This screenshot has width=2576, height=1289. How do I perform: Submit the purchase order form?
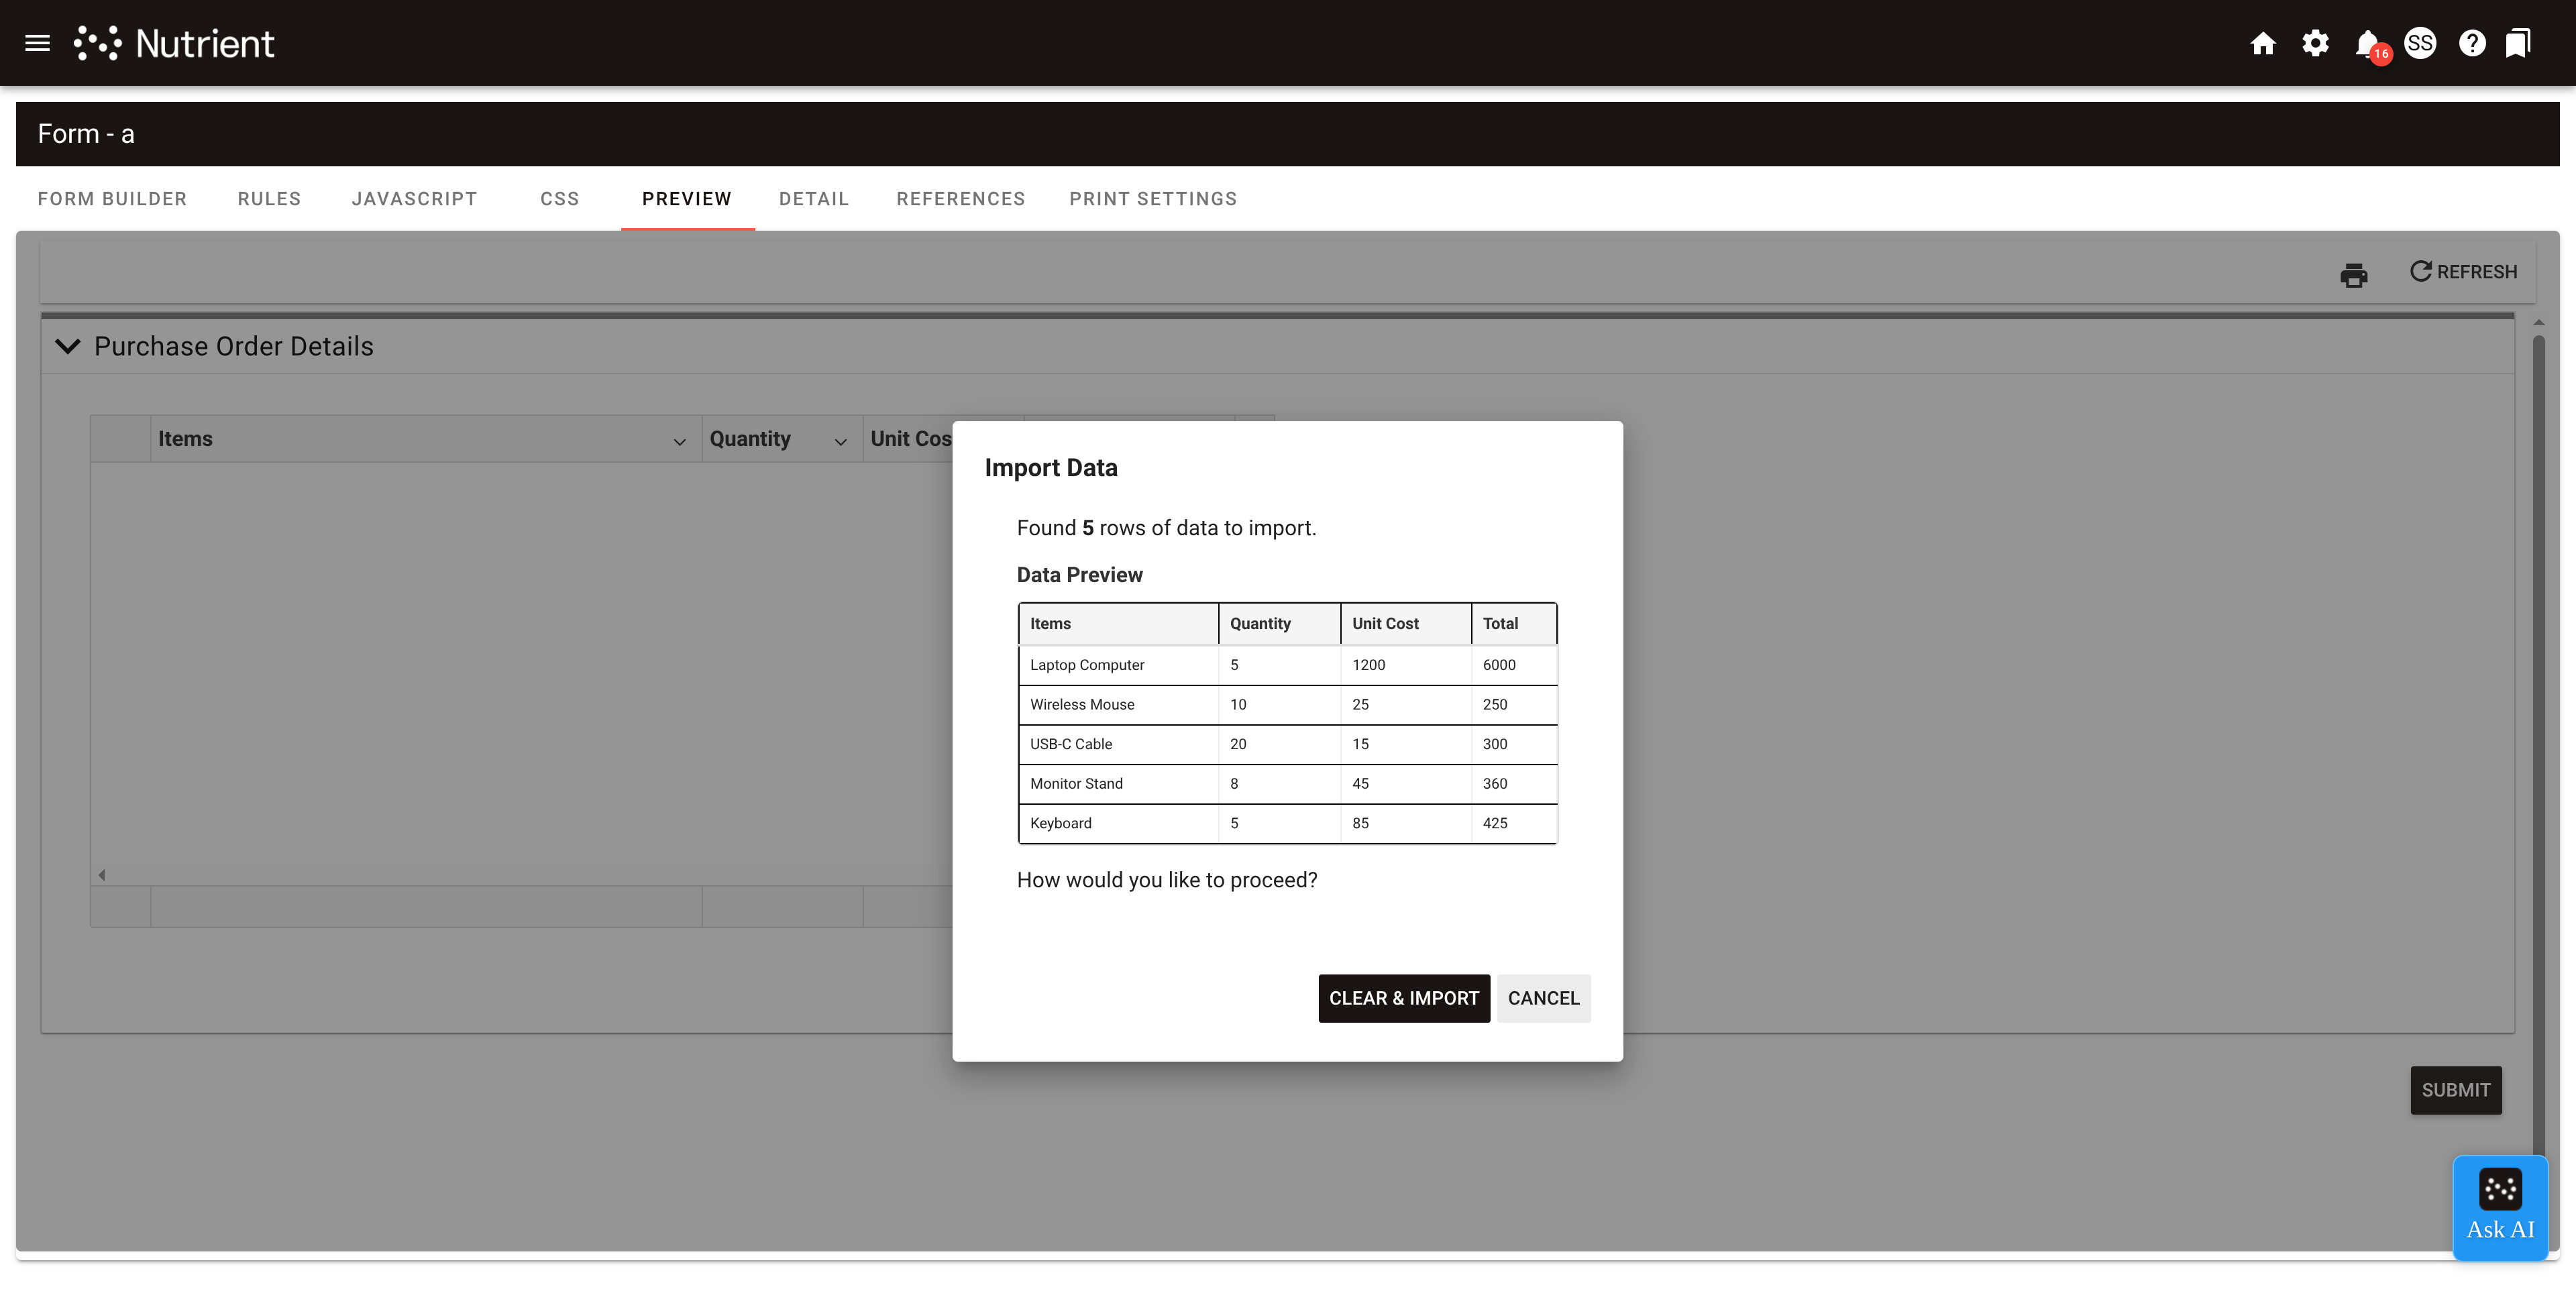point(2456,1090)
